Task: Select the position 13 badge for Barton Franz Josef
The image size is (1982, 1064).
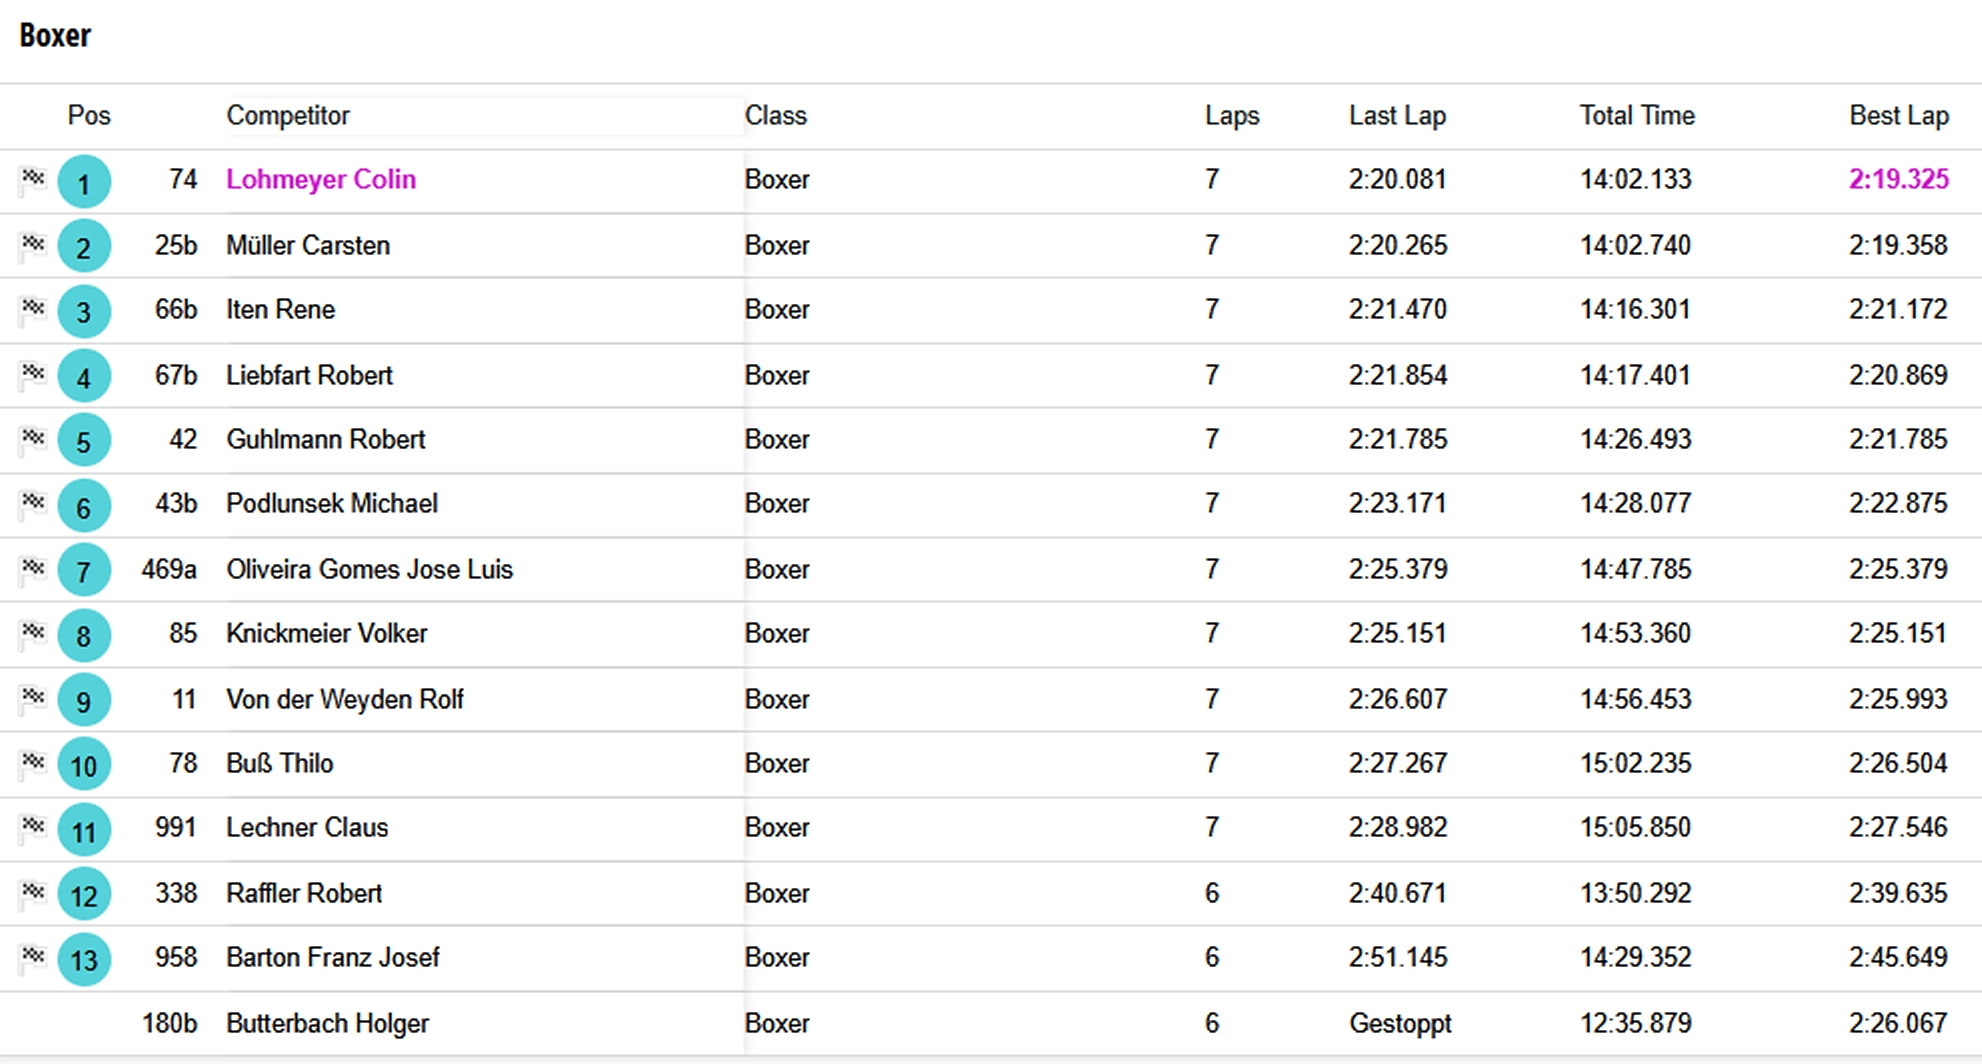Action: pyautogui.click(x=84, y=959)
